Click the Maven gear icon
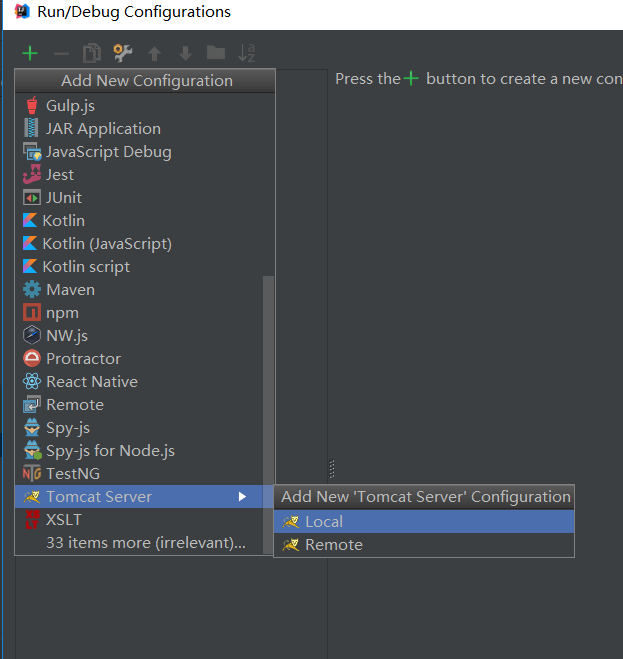 pos(32,290)
